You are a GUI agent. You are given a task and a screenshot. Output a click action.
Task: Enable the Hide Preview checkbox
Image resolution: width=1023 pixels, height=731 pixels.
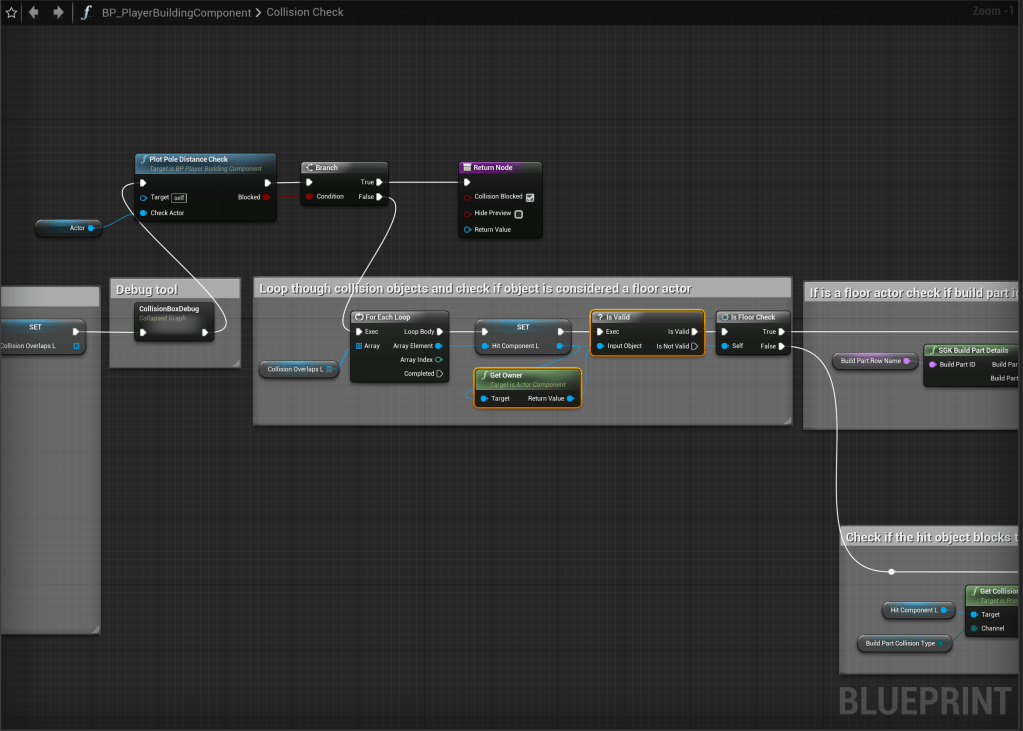pyautogui.click(x=518, y=214)
